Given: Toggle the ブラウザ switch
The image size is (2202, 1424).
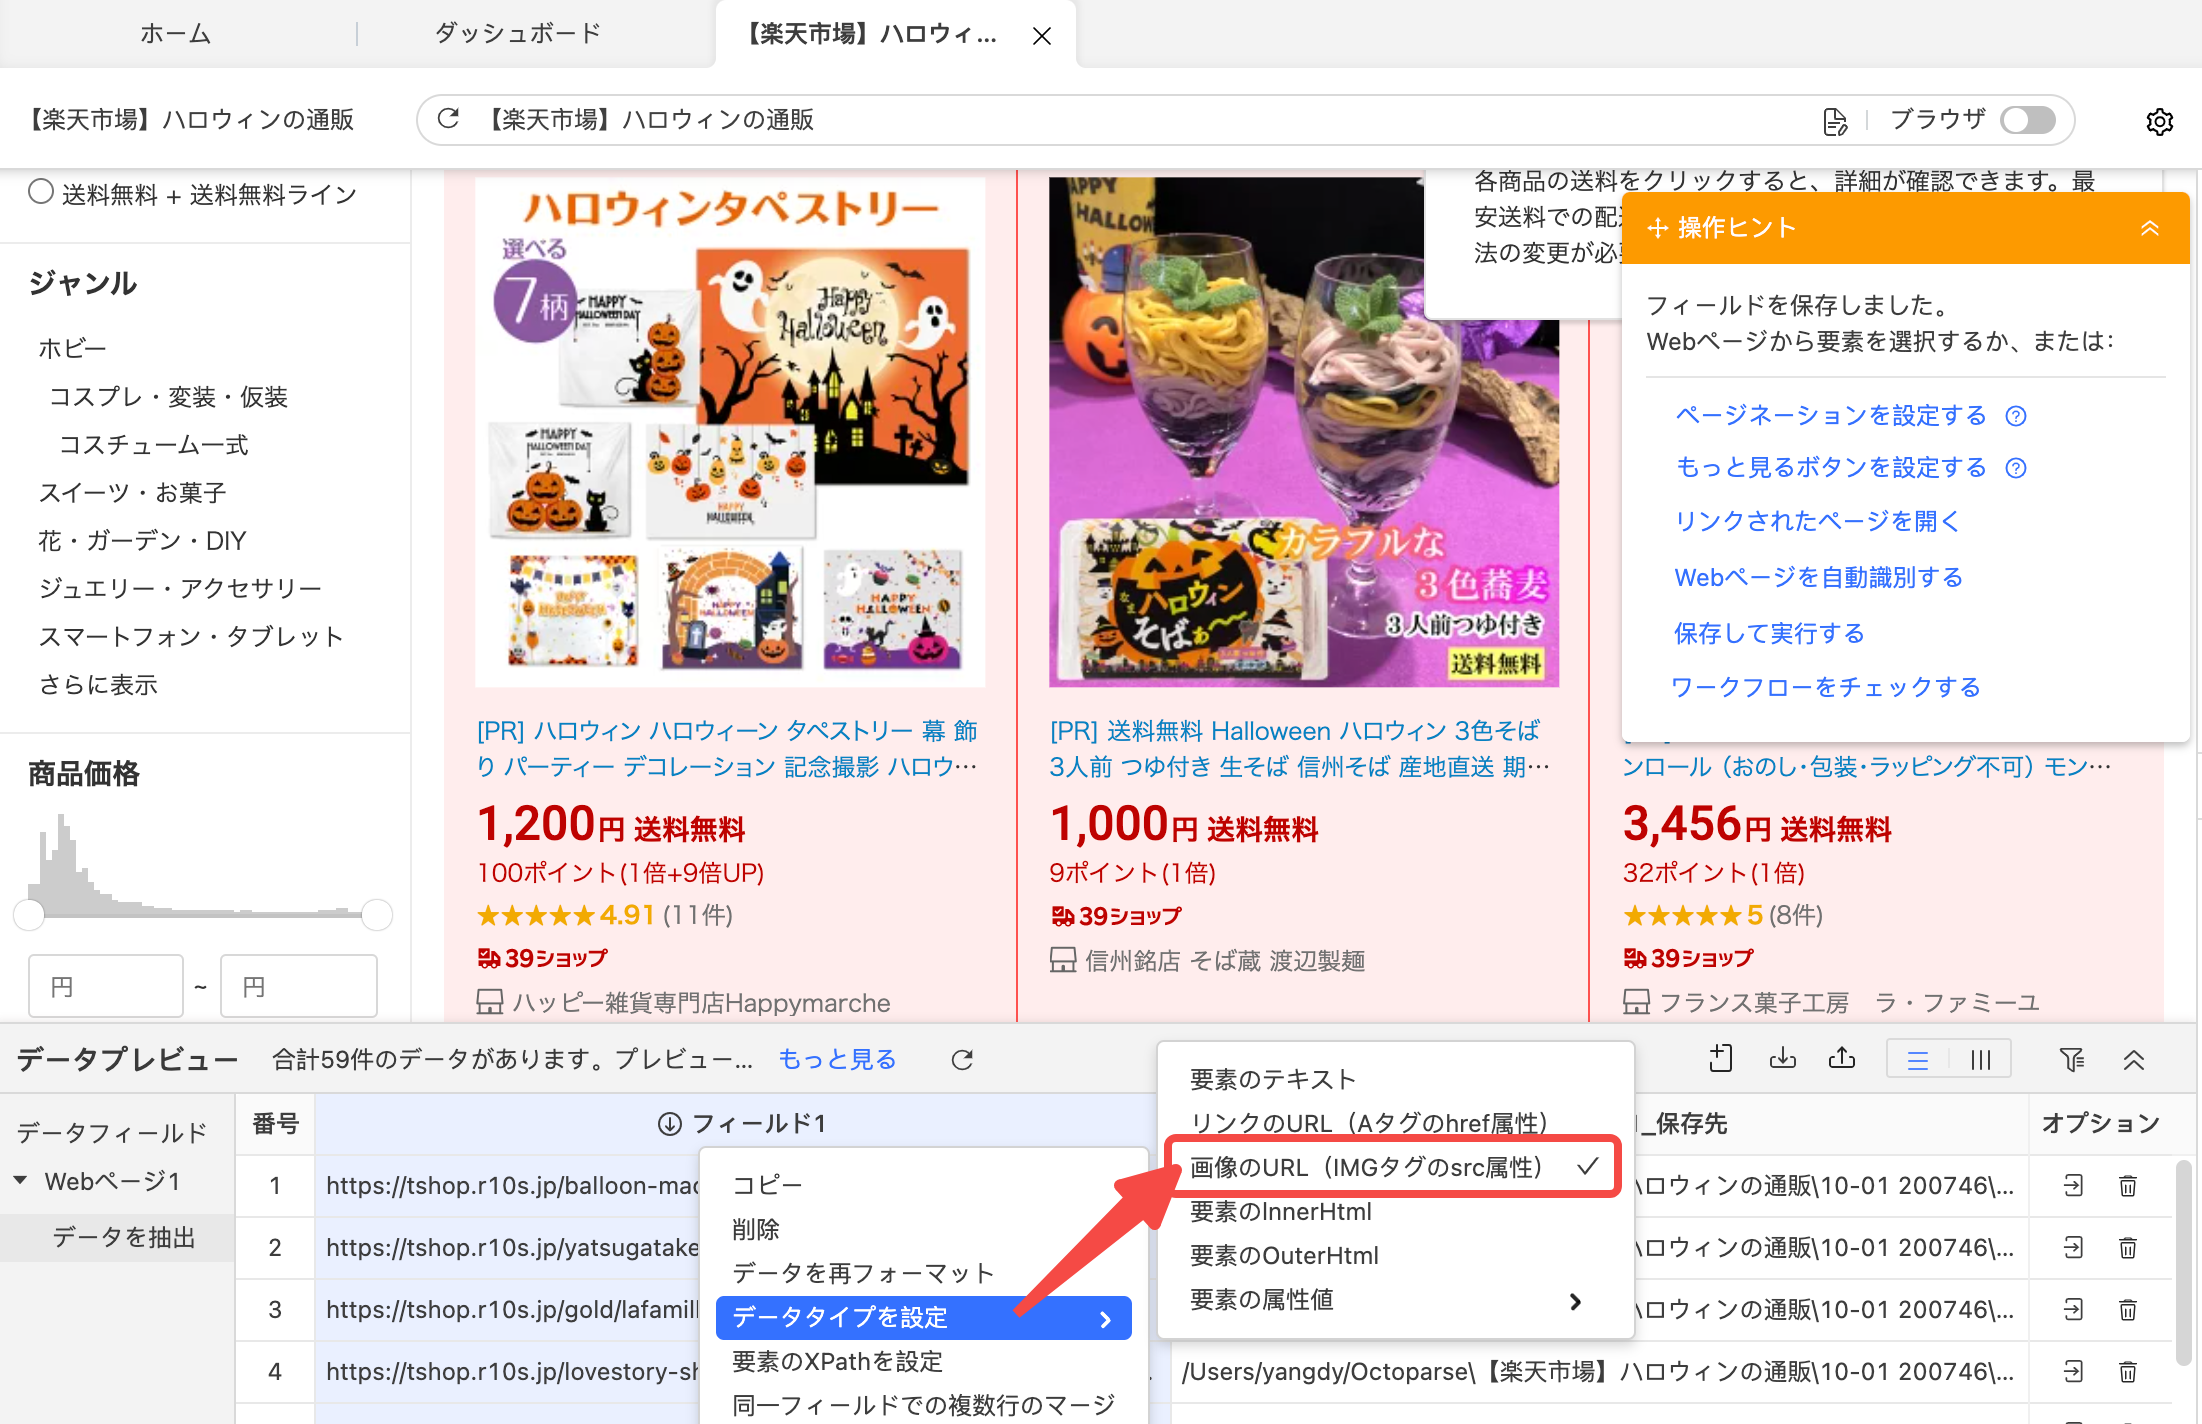Looking at the screenshot, I should tap(2028, 120).
